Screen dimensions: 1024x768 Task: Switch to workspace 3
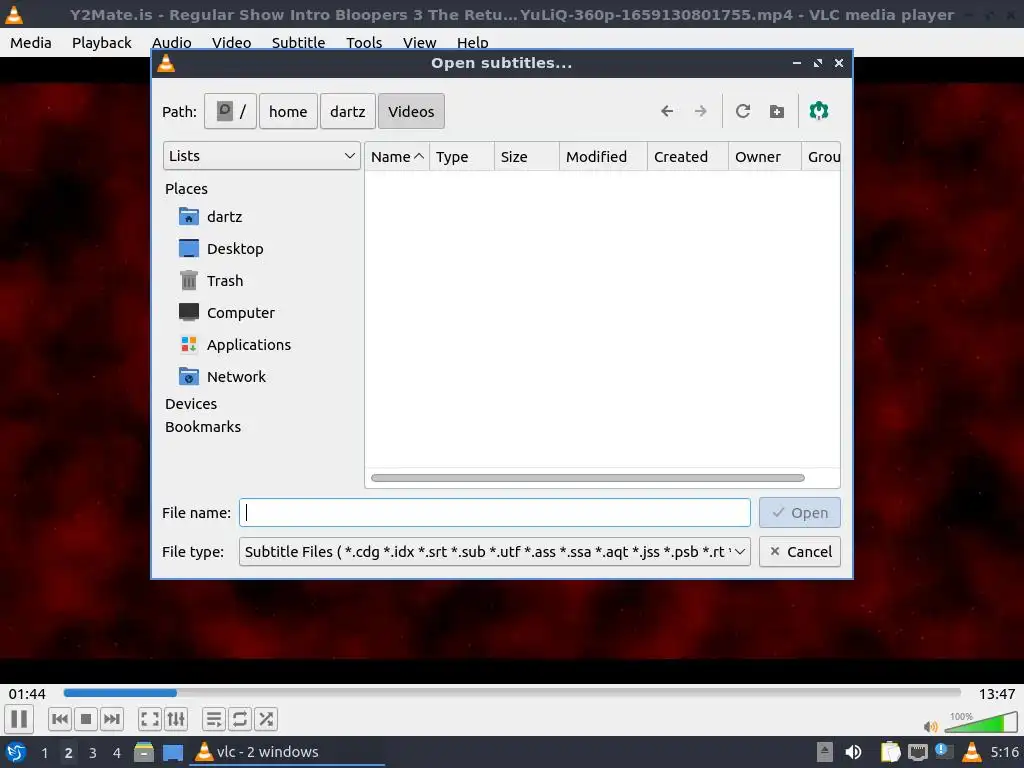pyautogui.click(x=93, y=753)
